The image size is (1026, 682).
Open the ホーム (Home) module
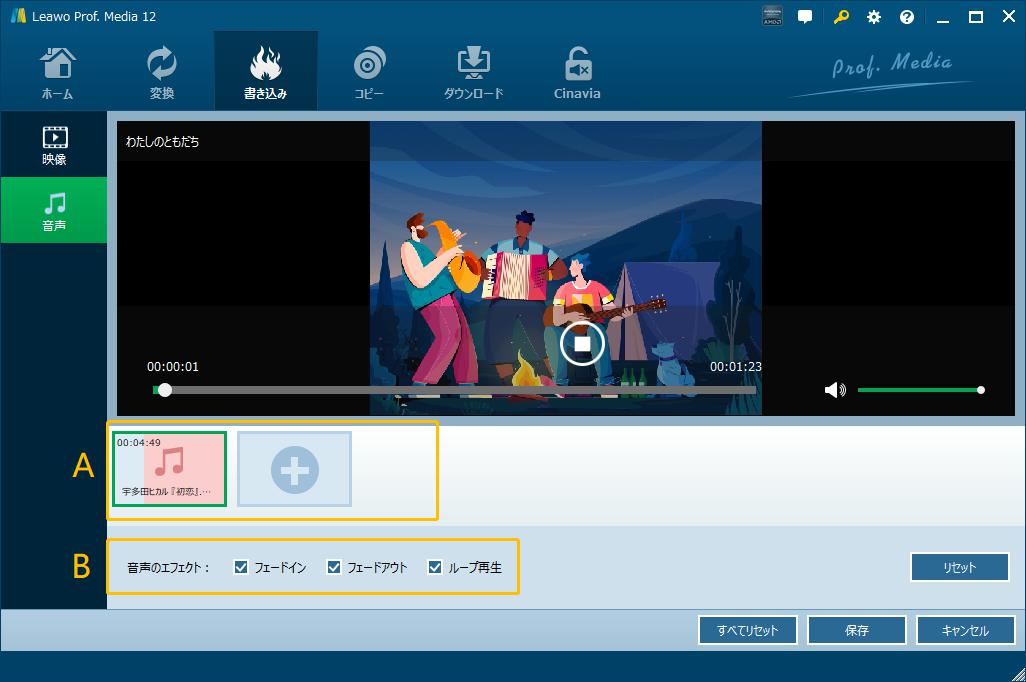58,72
